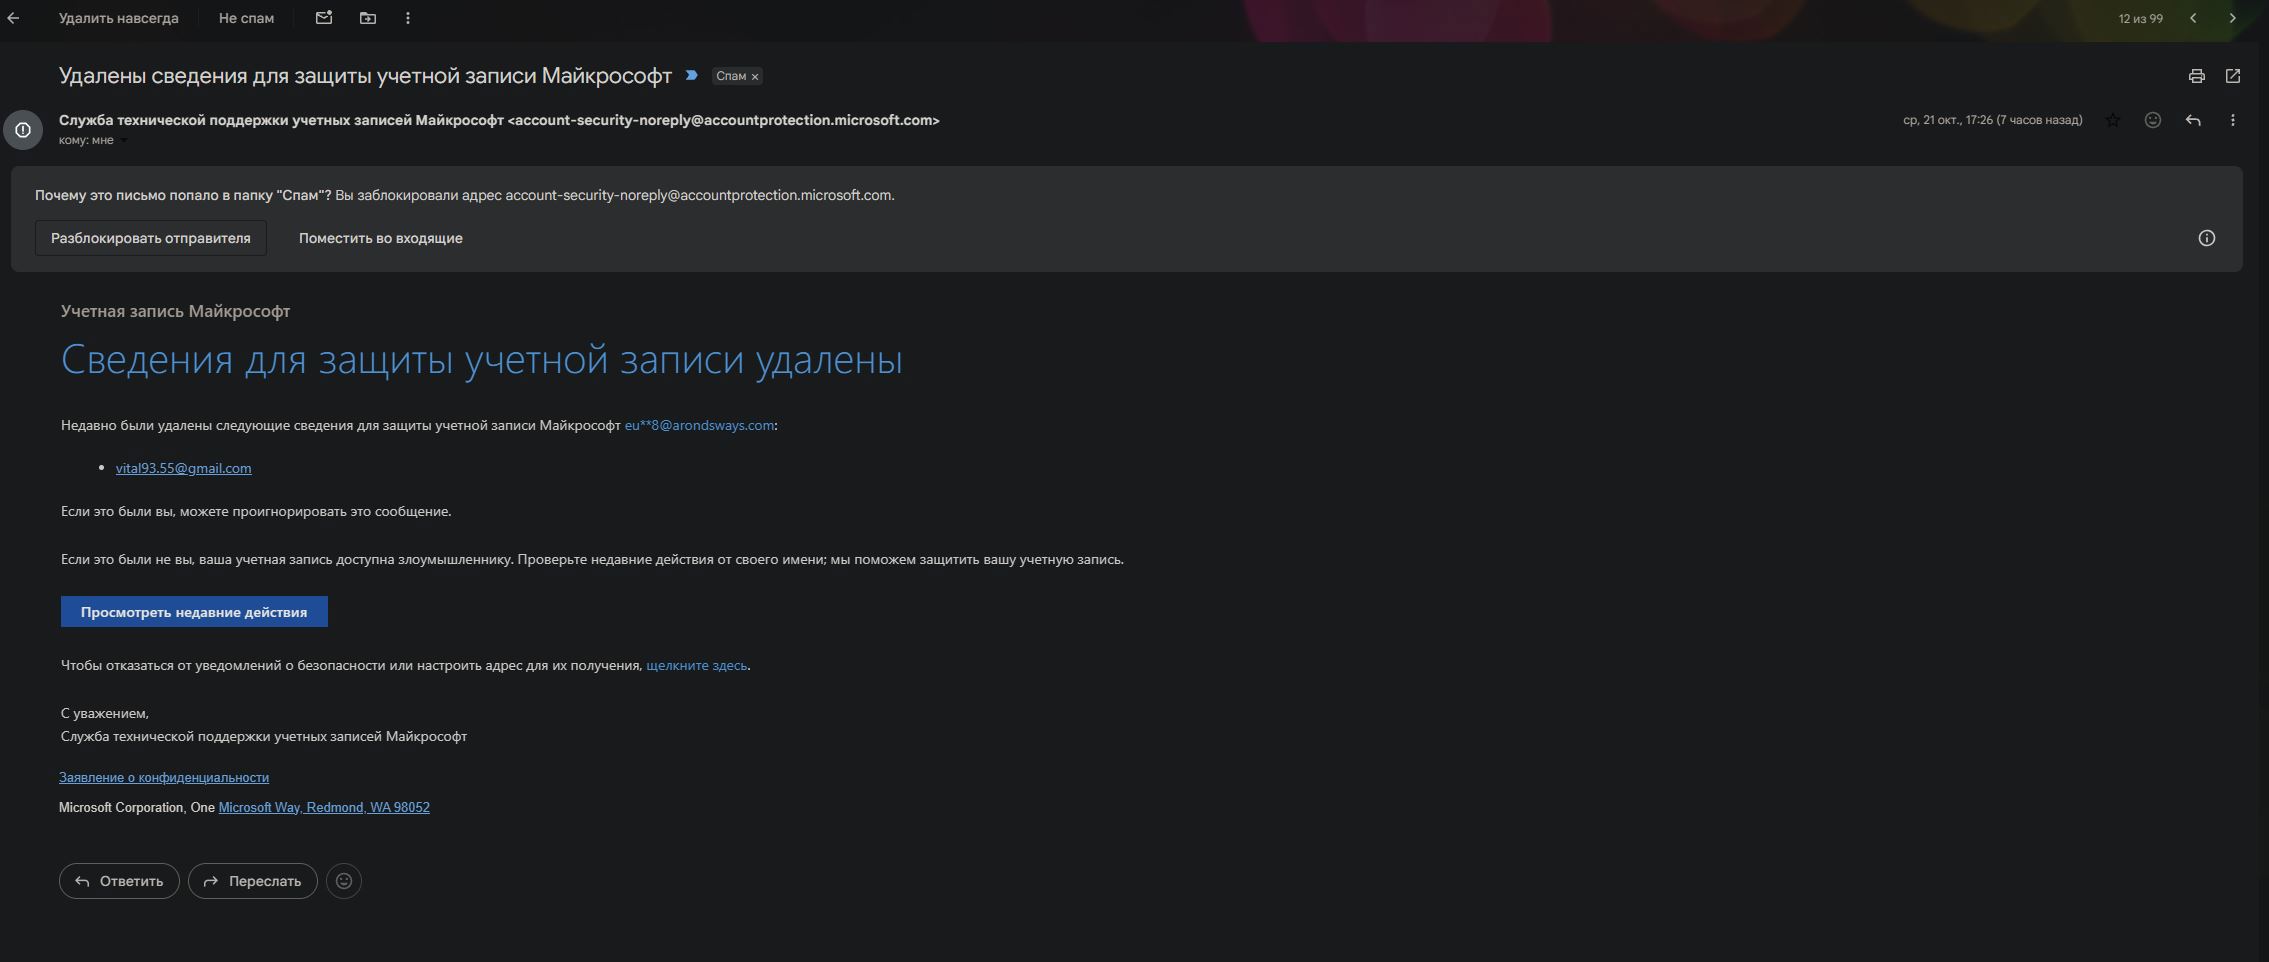The width and height of the screenshot is (2269, 962).
Task: Click sender name Служба технической поддержки in header
Action: tap(281, 120)
